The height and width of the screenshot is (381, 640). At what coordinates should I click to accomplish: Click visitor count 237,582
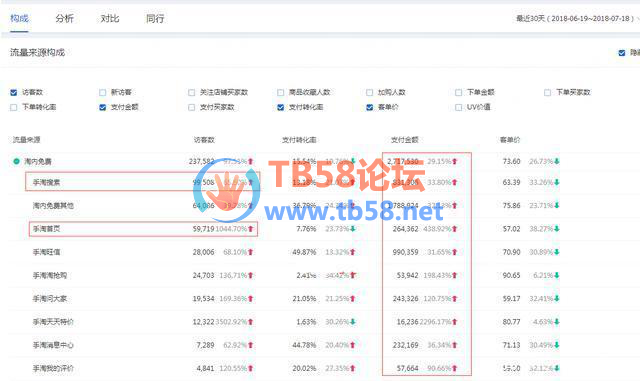click(x=202, y=161)
